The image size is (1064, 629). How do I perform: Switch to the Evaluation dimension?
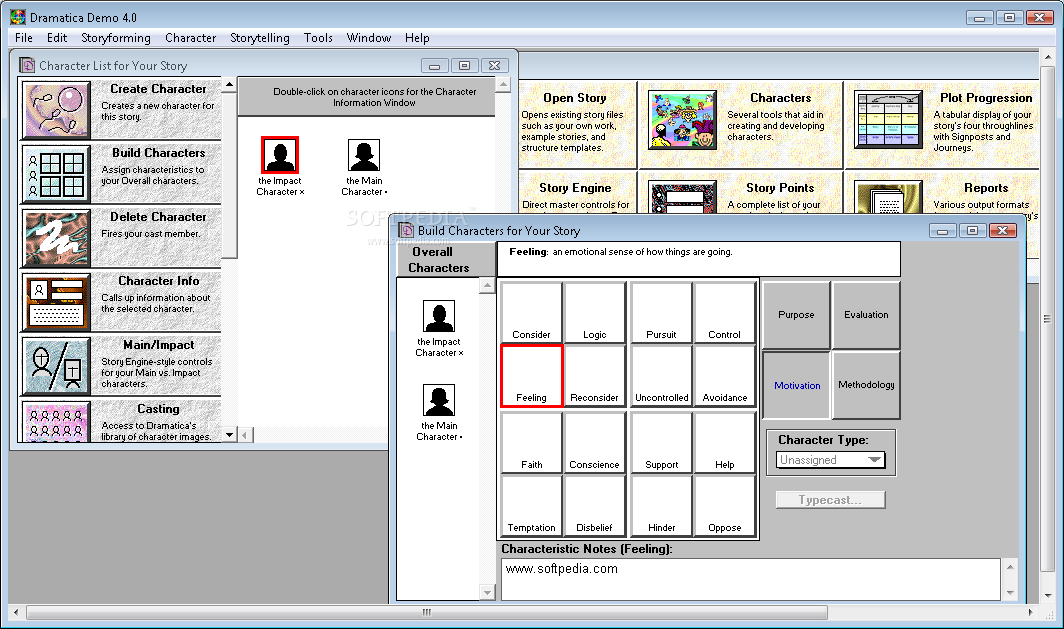(x=867, y=315)
